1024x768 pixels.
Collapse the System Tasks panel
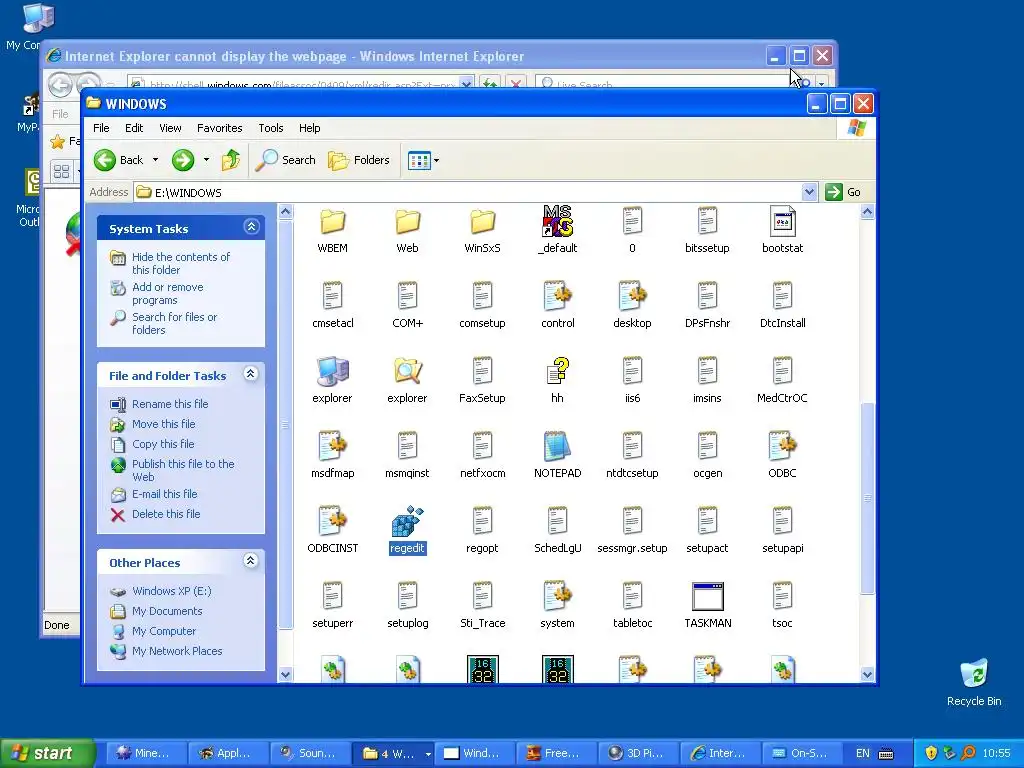pos(251,227)
